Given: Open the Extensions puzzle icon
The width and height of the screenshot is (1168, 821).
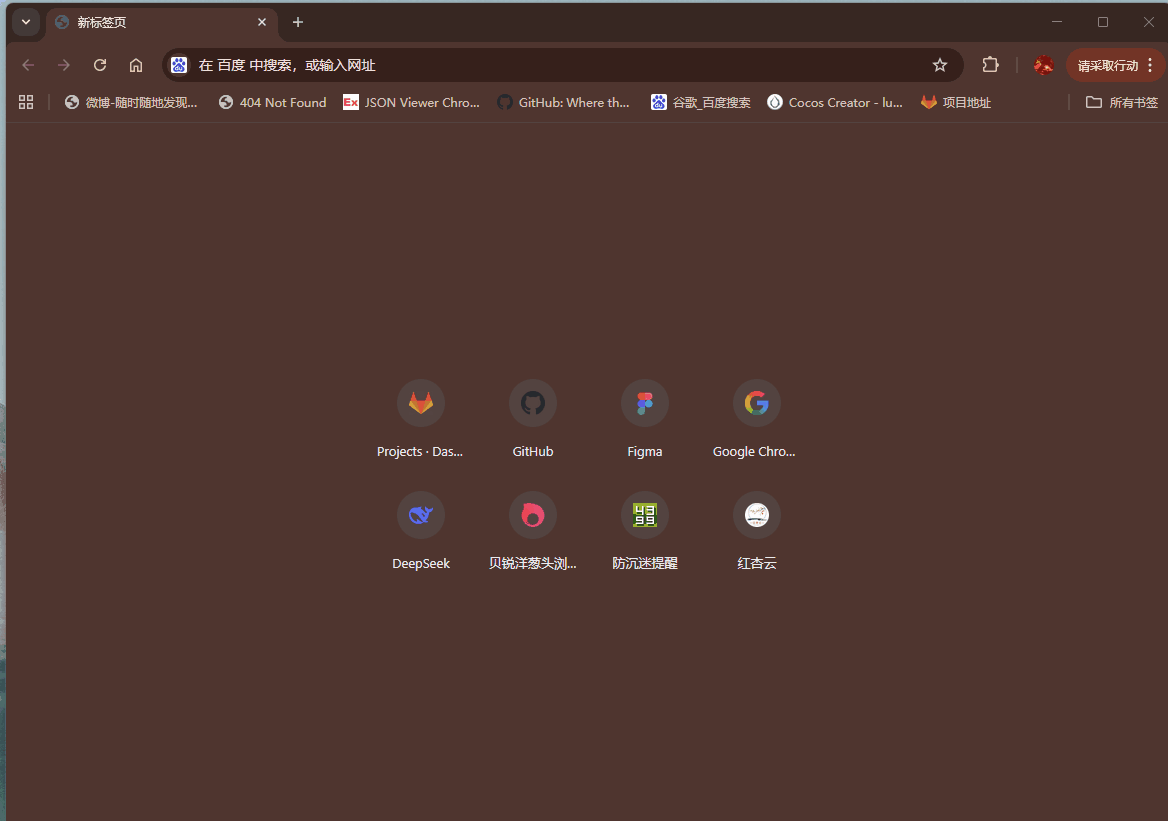Looking at the screenshot, I should coord(990,66).
